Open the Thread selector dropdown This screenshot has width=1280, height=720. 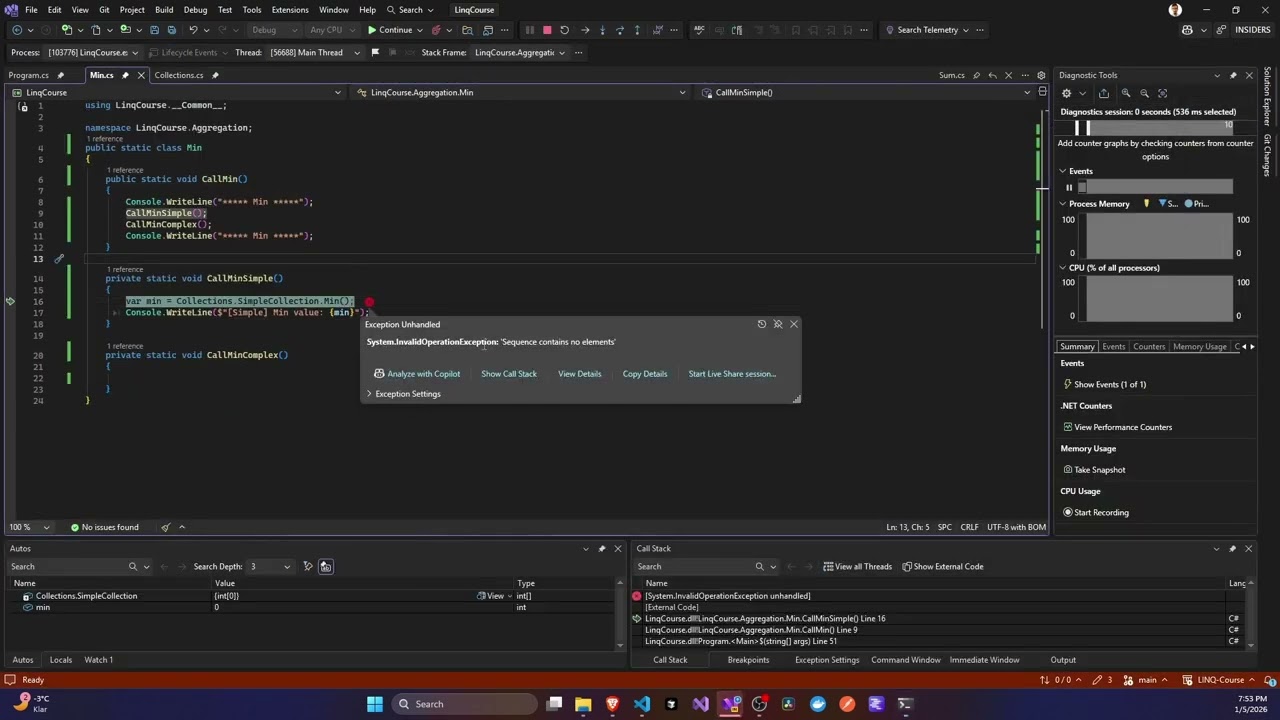315,52
